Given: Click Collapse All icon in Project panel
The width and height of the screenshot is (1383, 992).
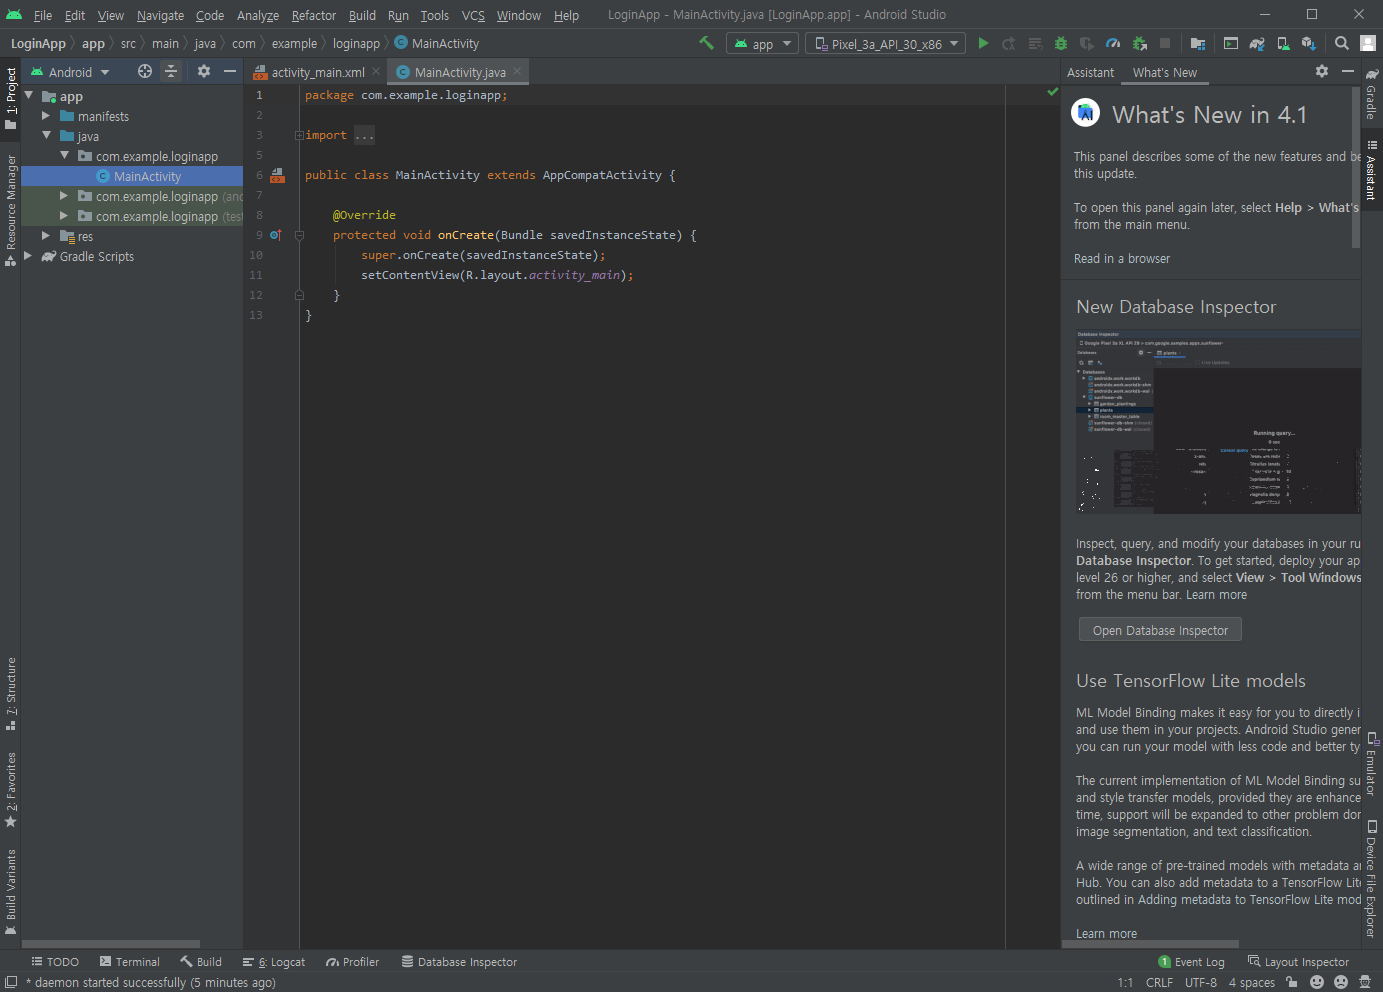Looking at the screenshot, I should [171, 71].
